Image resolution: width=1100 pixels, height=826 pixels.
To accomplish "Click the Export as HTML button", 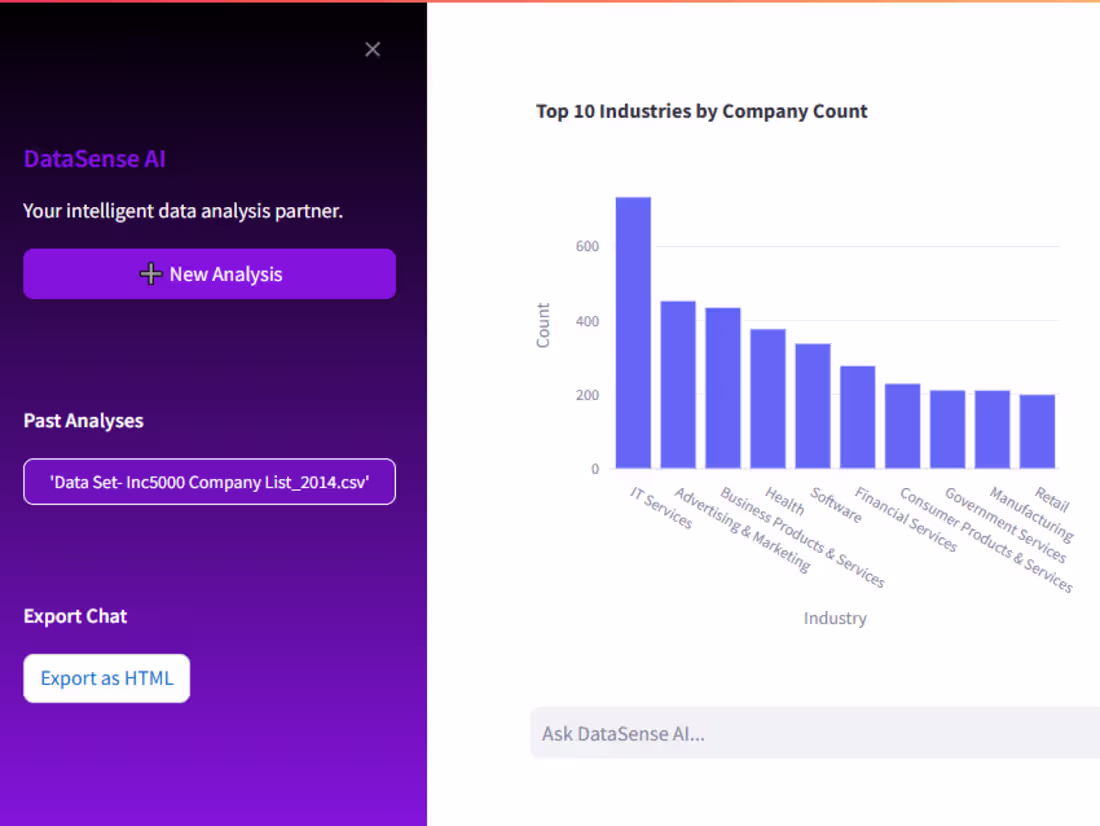I will (x=107, y=678).
